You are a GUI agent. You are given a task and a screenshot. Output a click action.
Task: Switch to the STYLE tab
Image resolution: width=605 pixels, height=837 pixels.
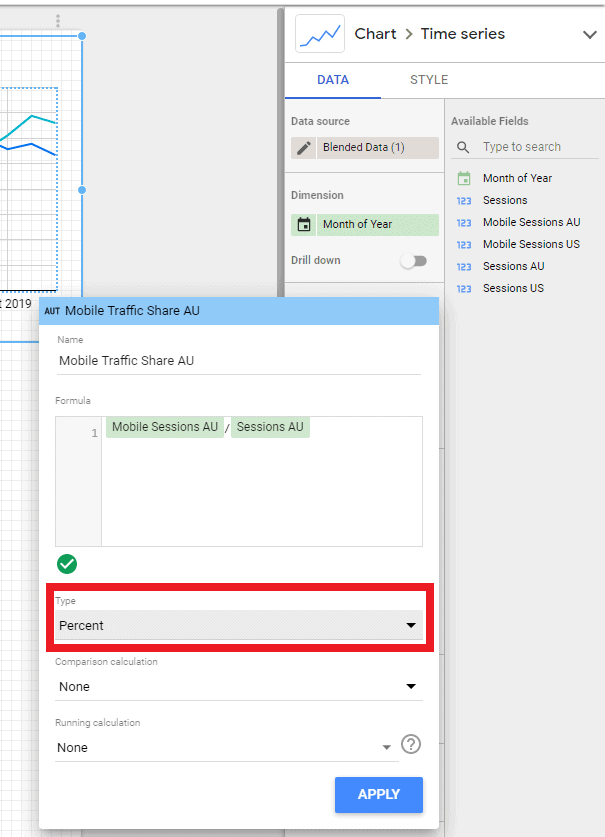429,80
